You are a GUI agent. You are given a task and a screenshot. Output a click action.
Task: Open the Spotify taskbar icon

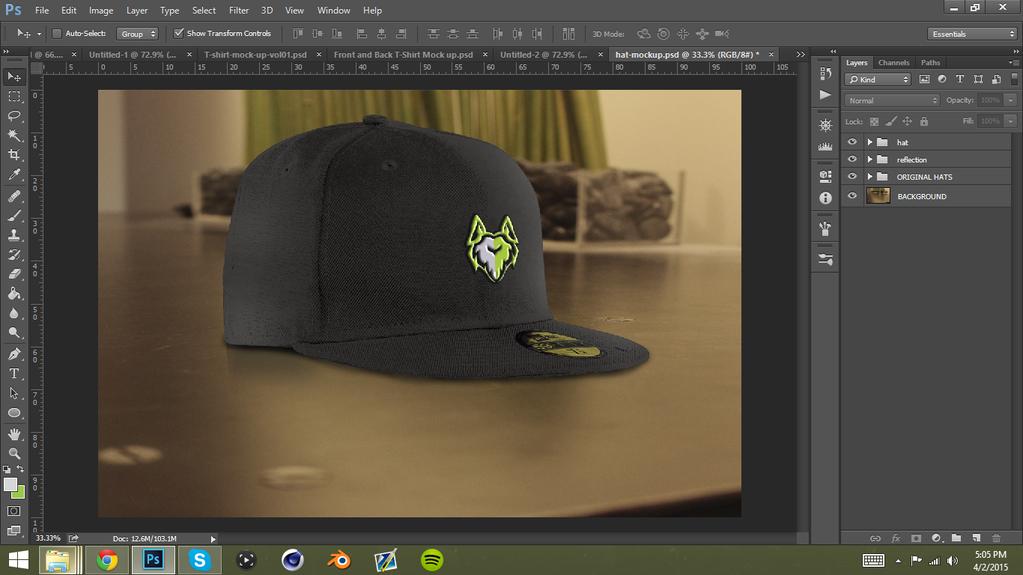(x=431, y=560)
